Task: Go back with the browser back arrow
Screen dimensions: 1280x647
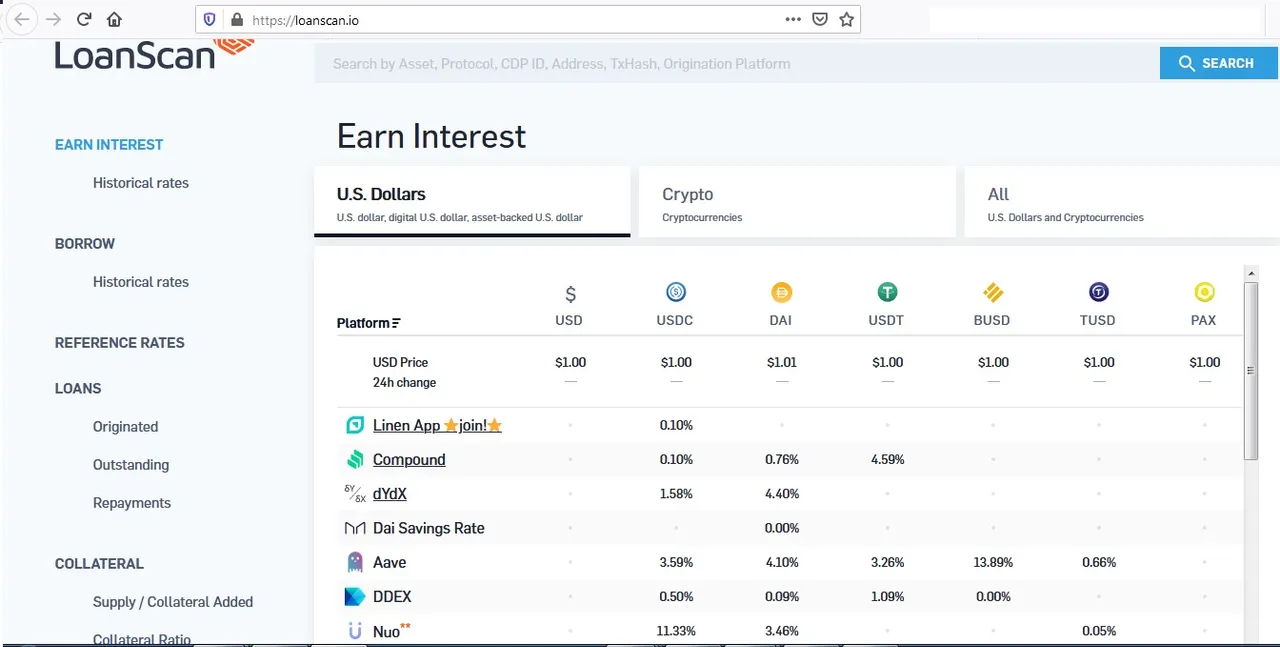Action: [x=22, y=19]
